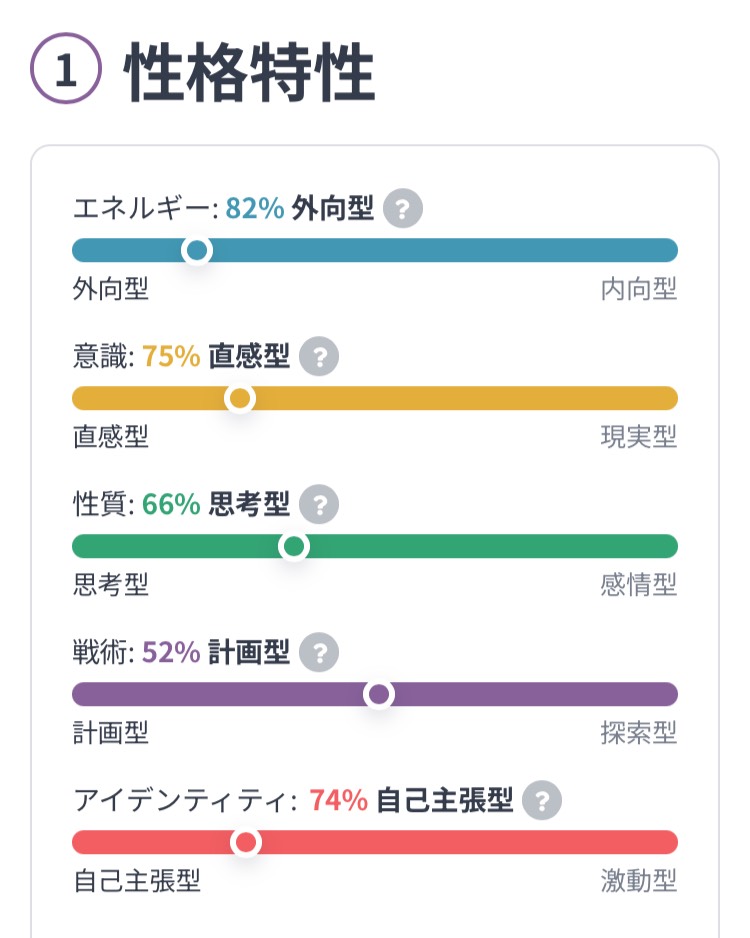Select the 現実型 label under the yellow bar
Image resolution: width=750 pixels, height=938 pixels.
638,438
